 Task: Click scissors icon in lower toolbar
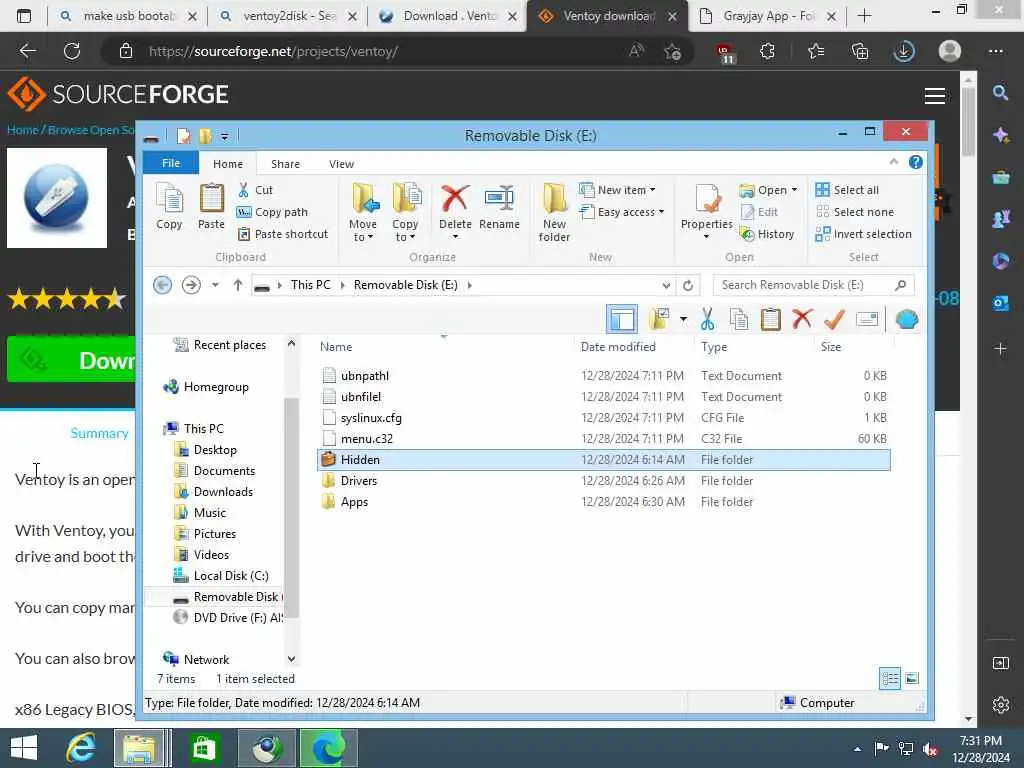[x=707, y=319]
